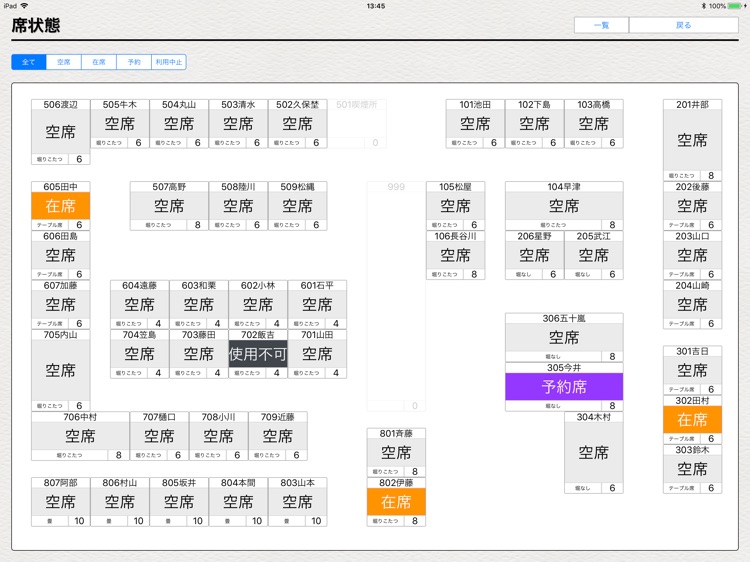
Task: Select table 101池田
Action: tap(475, 124)
